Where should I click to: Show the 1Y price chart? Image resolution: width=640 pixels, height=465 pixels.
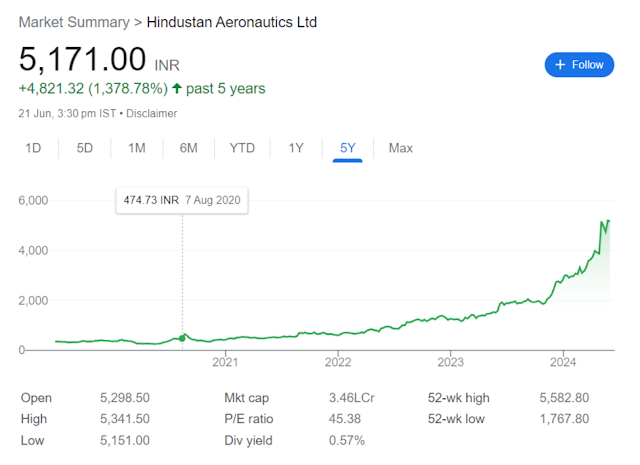click(296, 148)
